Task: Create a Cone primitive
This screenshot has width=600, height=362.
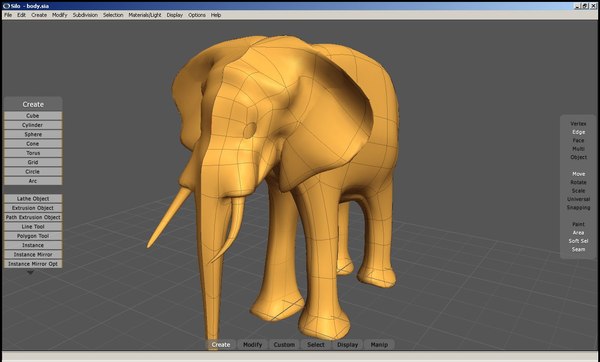Action: (33, 143)
